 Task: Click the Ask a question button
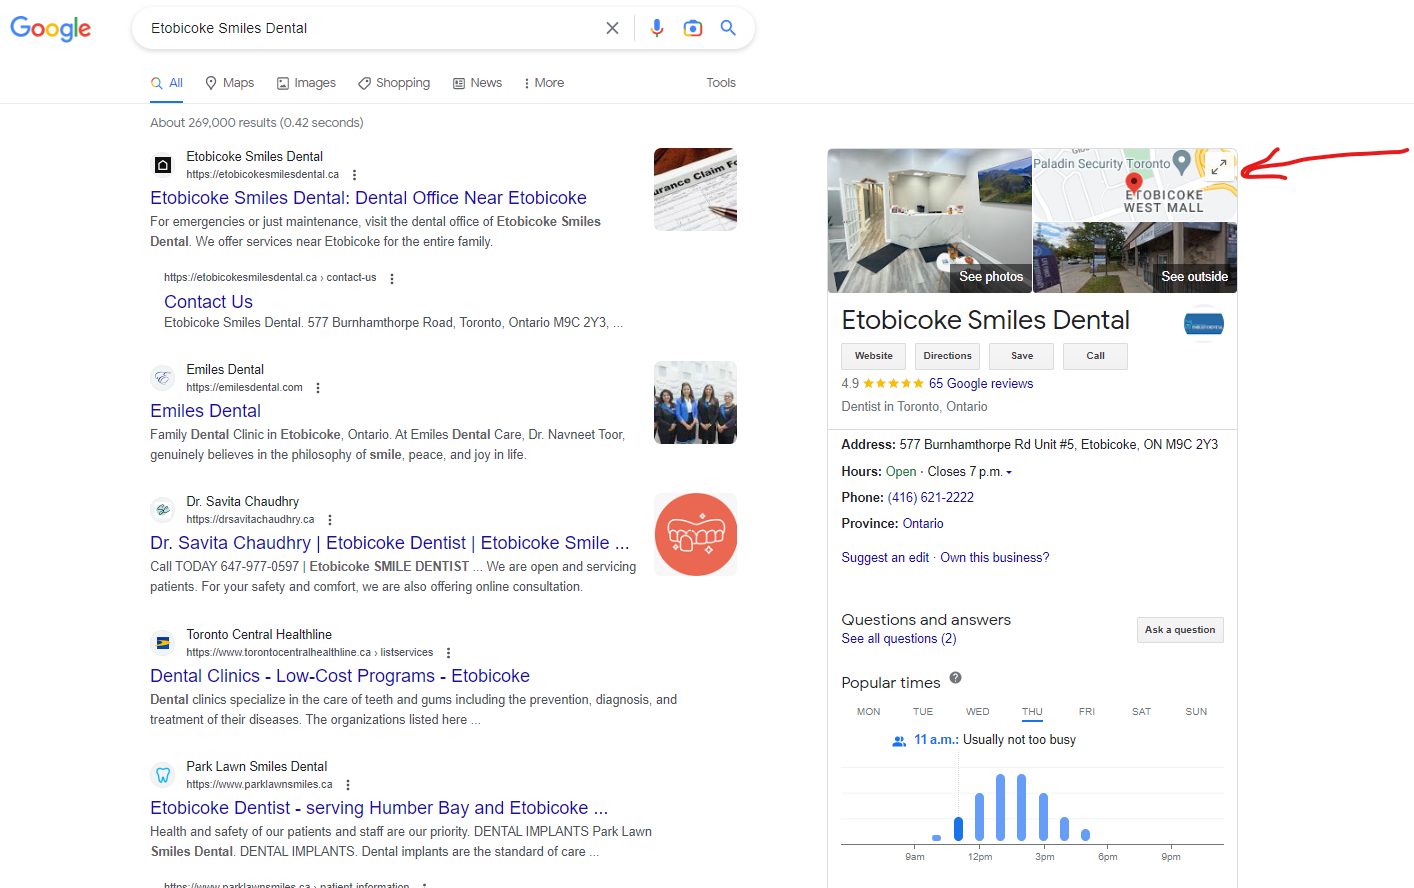1180,629
